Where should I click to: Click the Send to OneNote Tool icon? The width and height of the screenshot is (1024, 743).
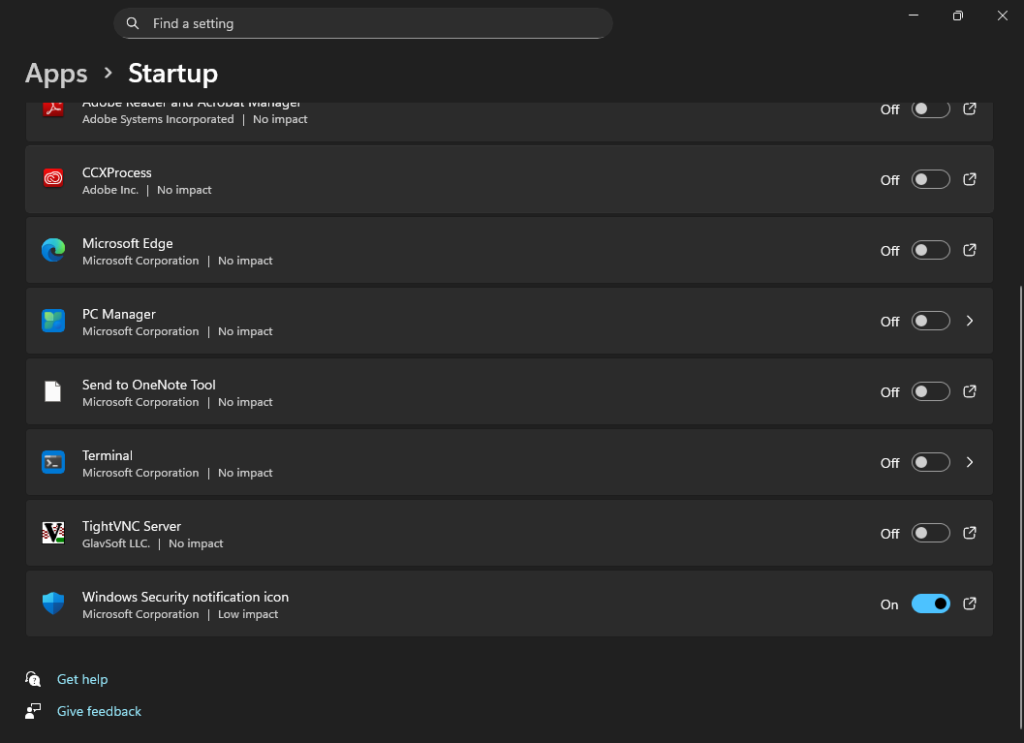(52, 391)
